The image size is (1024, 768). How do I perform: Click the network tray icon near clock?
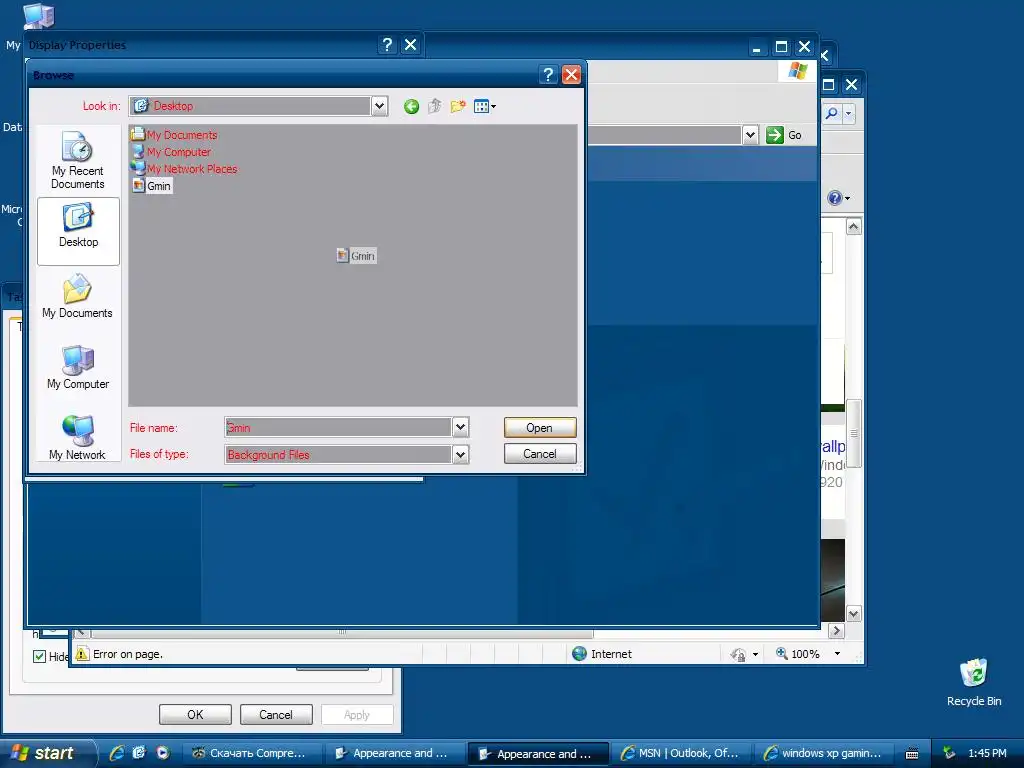point(949,753)
